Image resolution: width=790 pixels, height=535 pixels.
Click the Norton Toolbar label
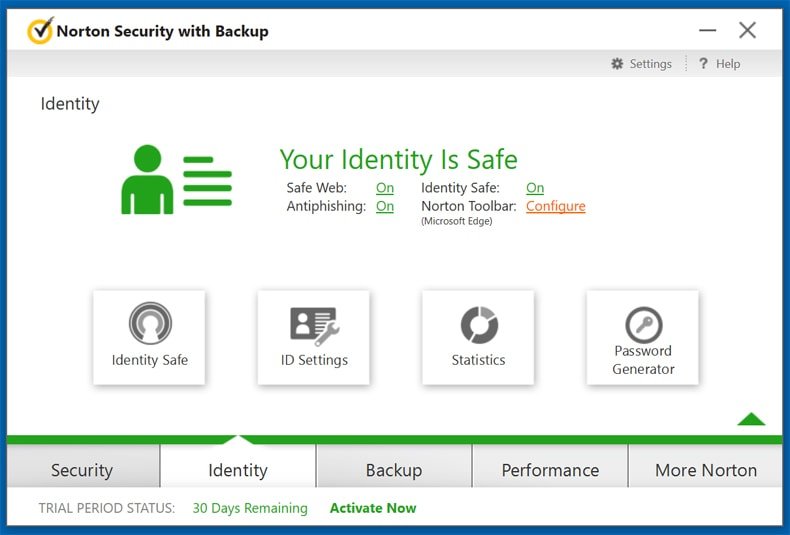pyautogui.click(x=469, y=207)
